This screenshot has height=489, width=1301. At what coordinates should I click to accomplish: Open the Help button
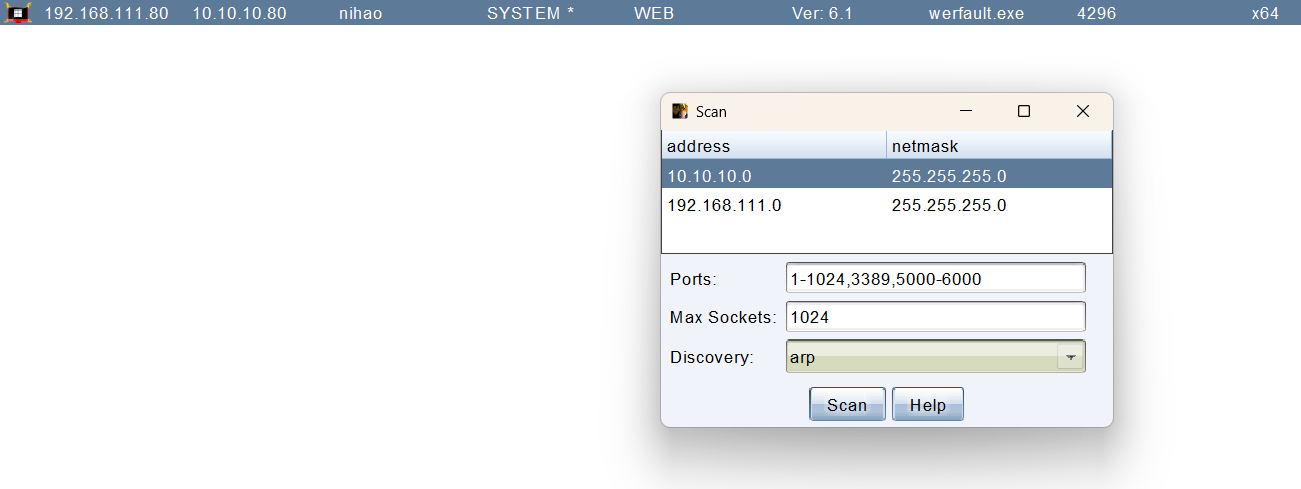click(x=927, y=405)
